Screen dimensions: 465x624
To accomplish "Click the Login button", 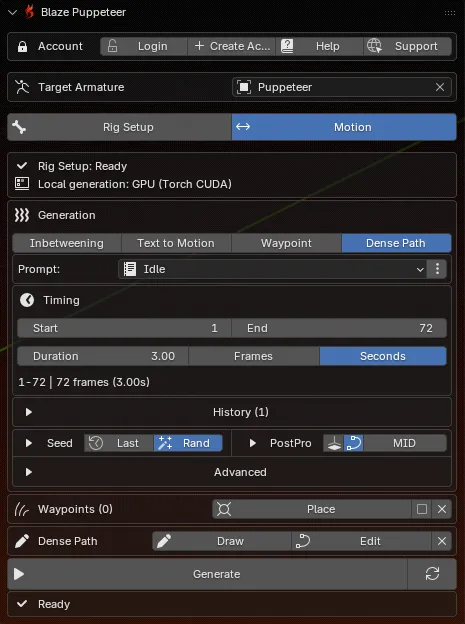I will coord(143,47).
